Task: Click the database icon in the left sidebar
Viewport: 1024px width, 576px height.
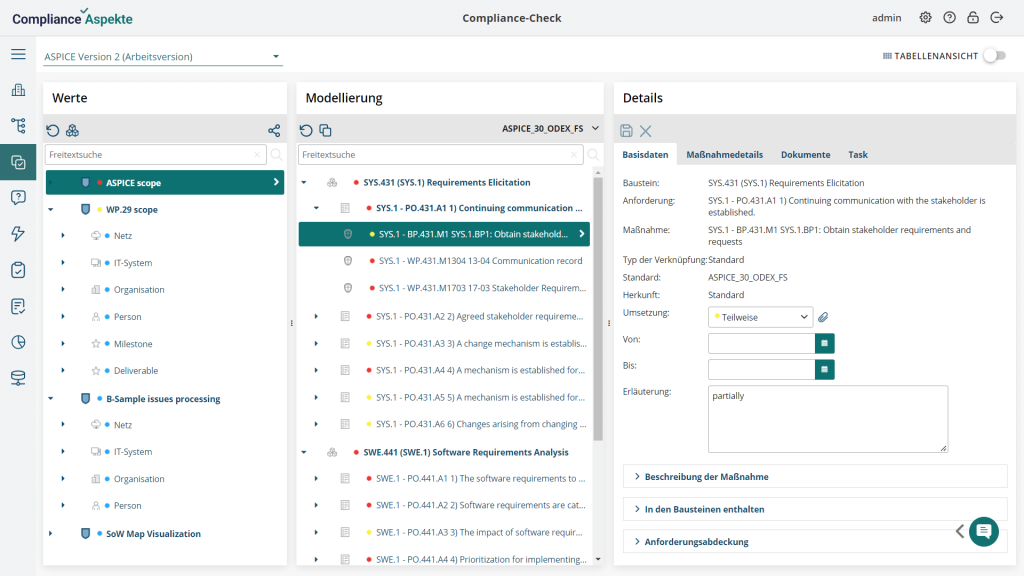Action: 18,377
